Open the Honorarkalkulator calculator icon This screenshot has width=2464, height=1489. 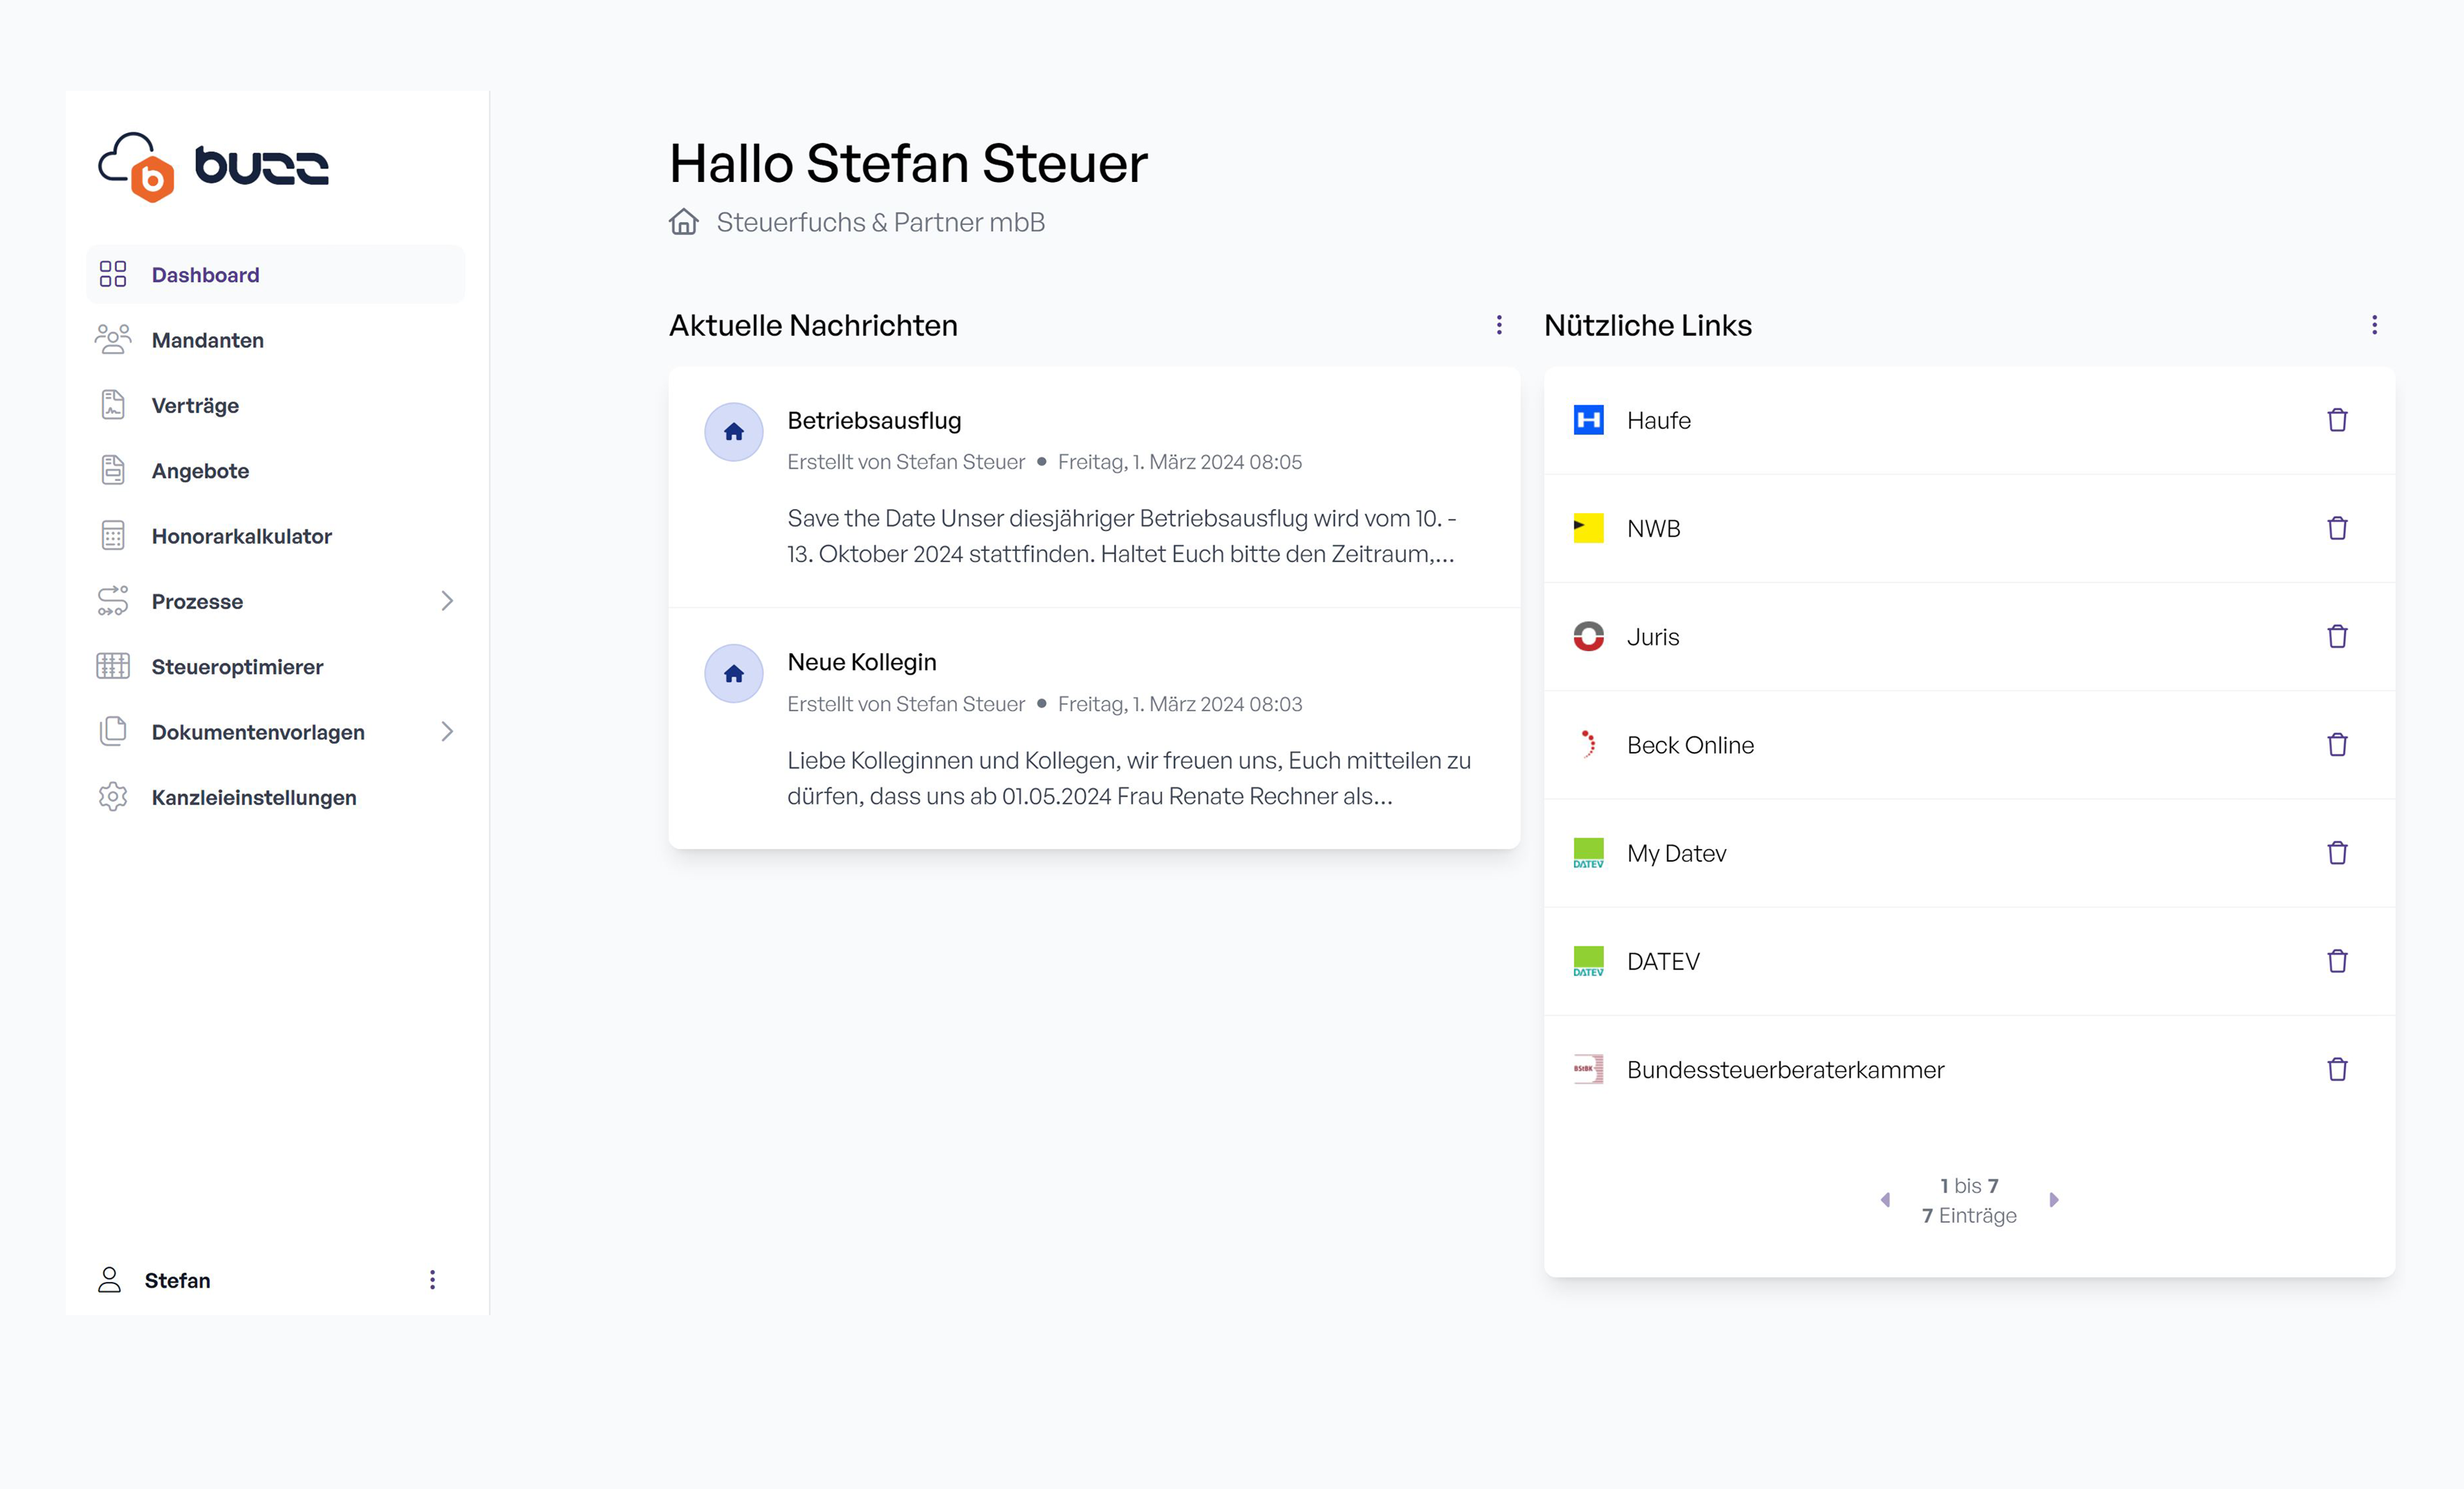tap(113, 536)
